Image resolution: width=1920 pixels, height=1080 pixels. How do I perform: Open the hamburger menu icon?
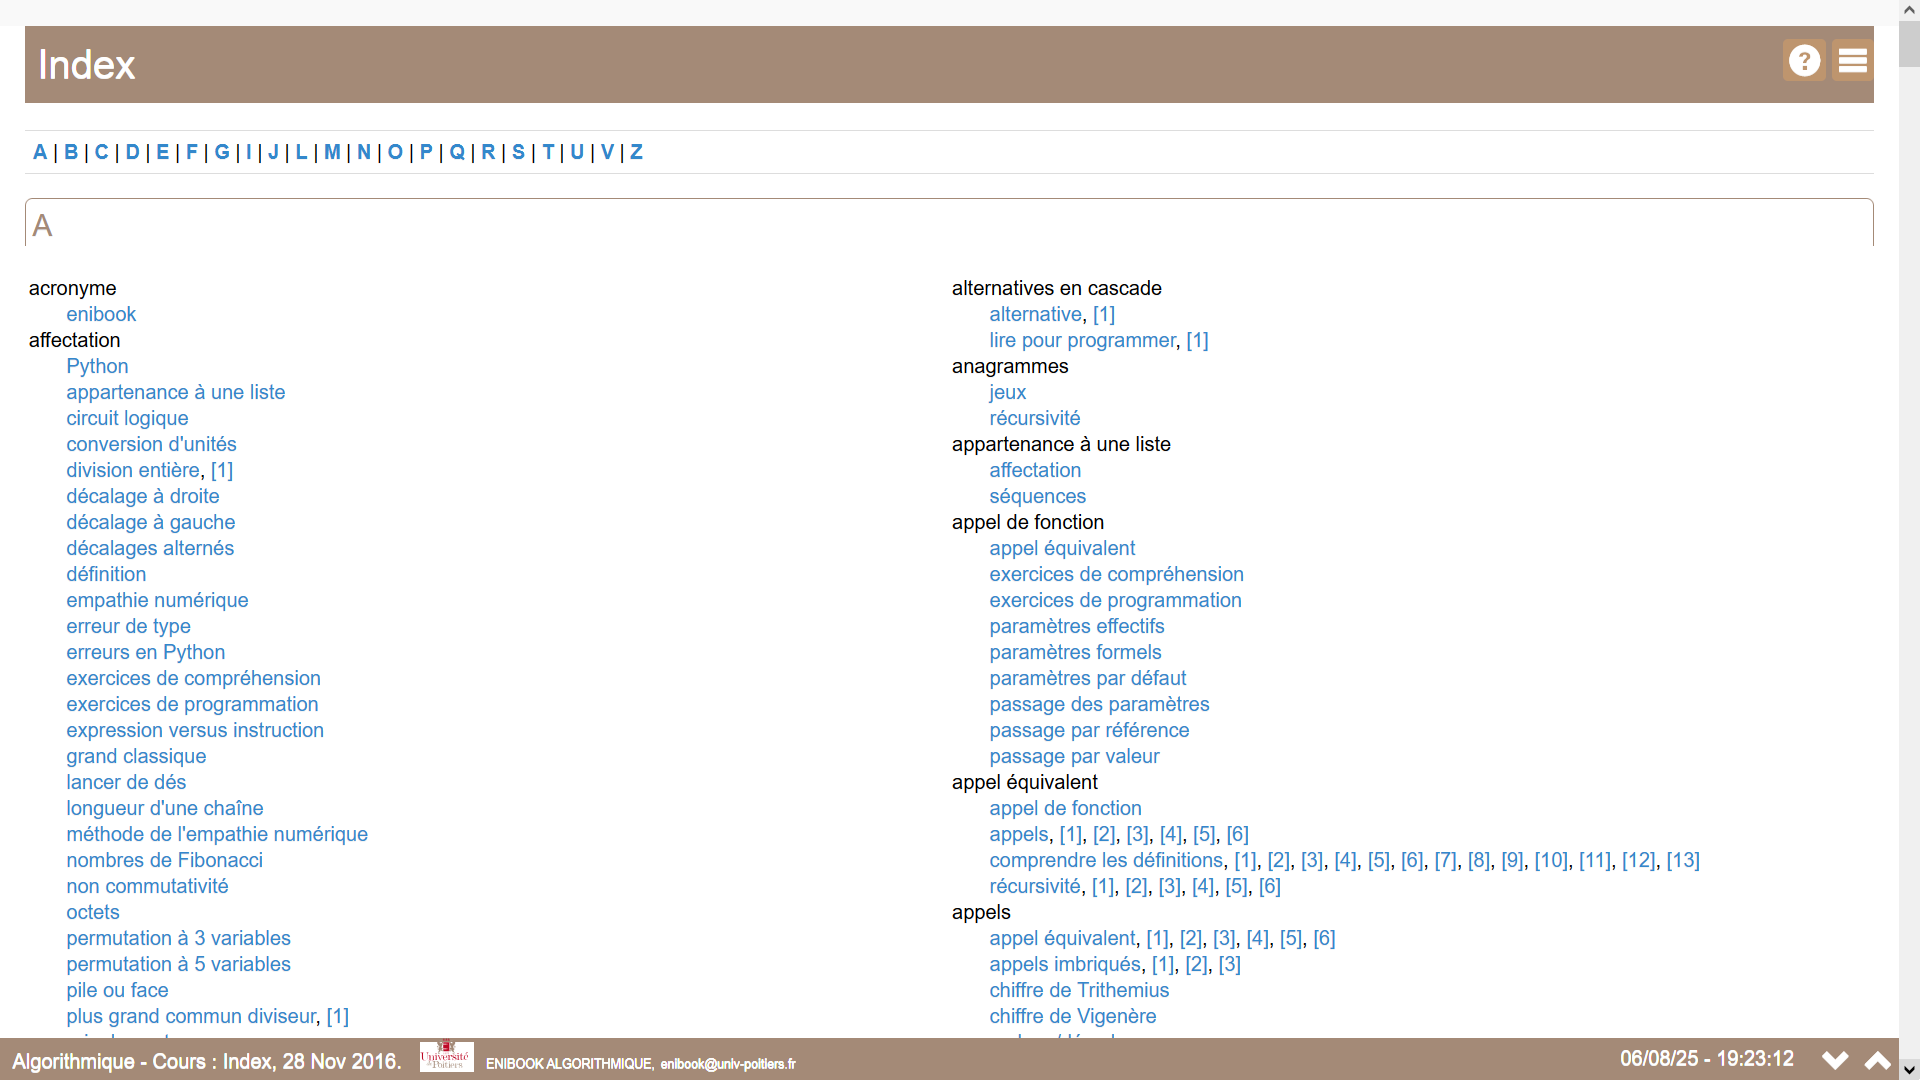[1852, 61]
